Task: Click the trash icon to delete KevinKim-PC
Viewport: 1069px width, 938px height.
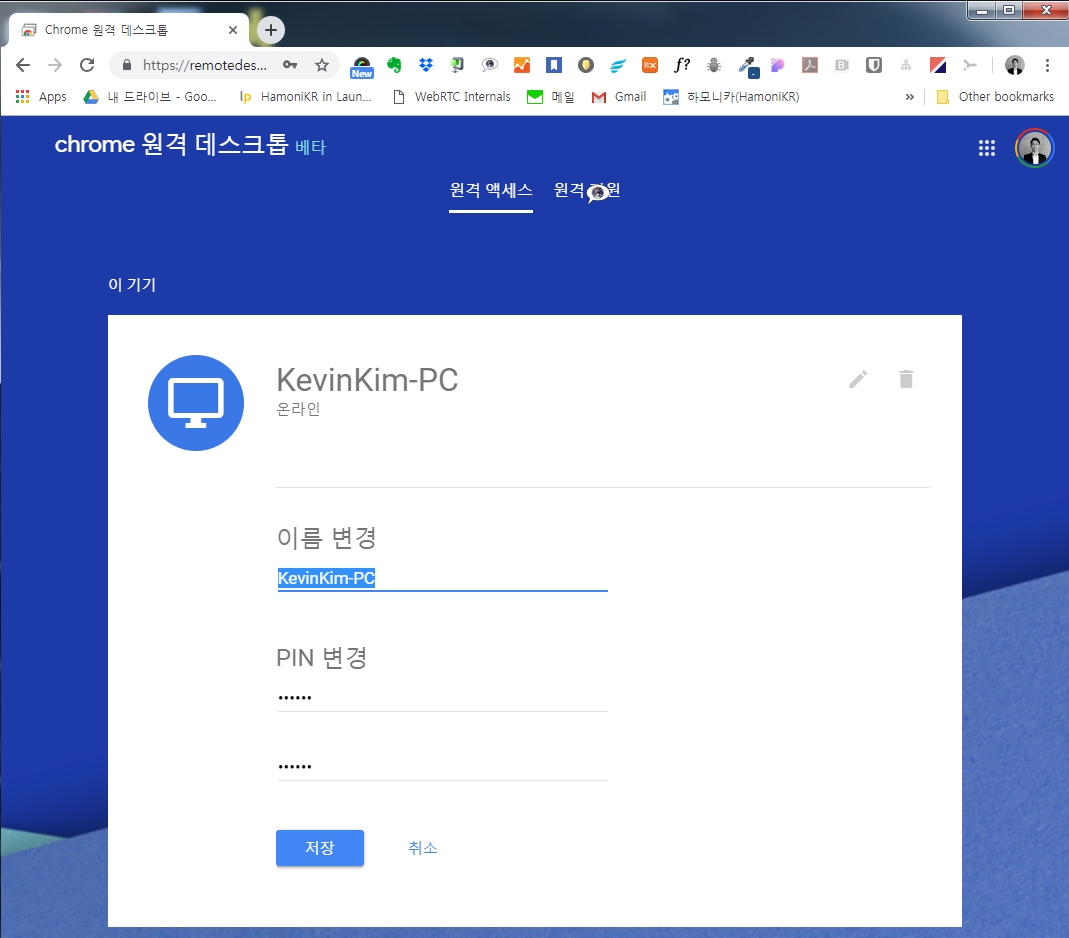Action: click(906, 379)
